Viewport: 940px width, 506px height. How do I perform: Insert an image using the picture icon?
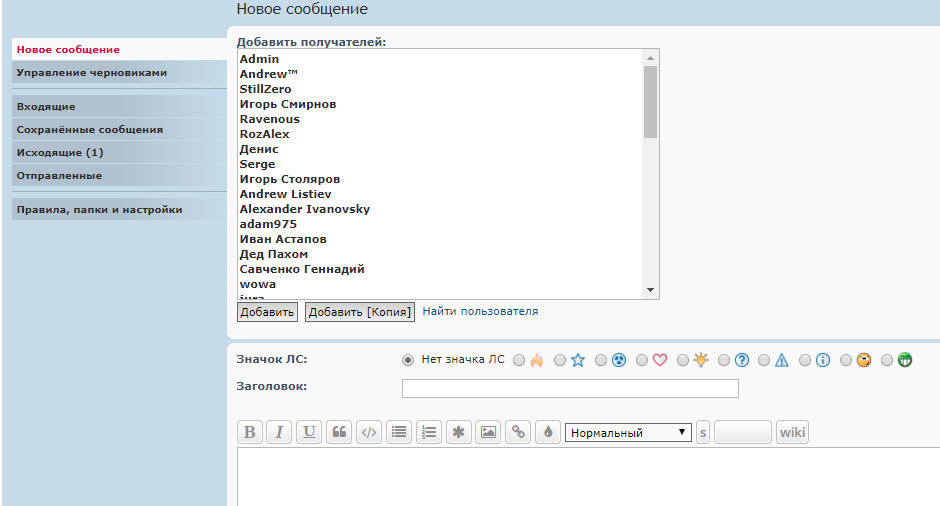point(487,432)
